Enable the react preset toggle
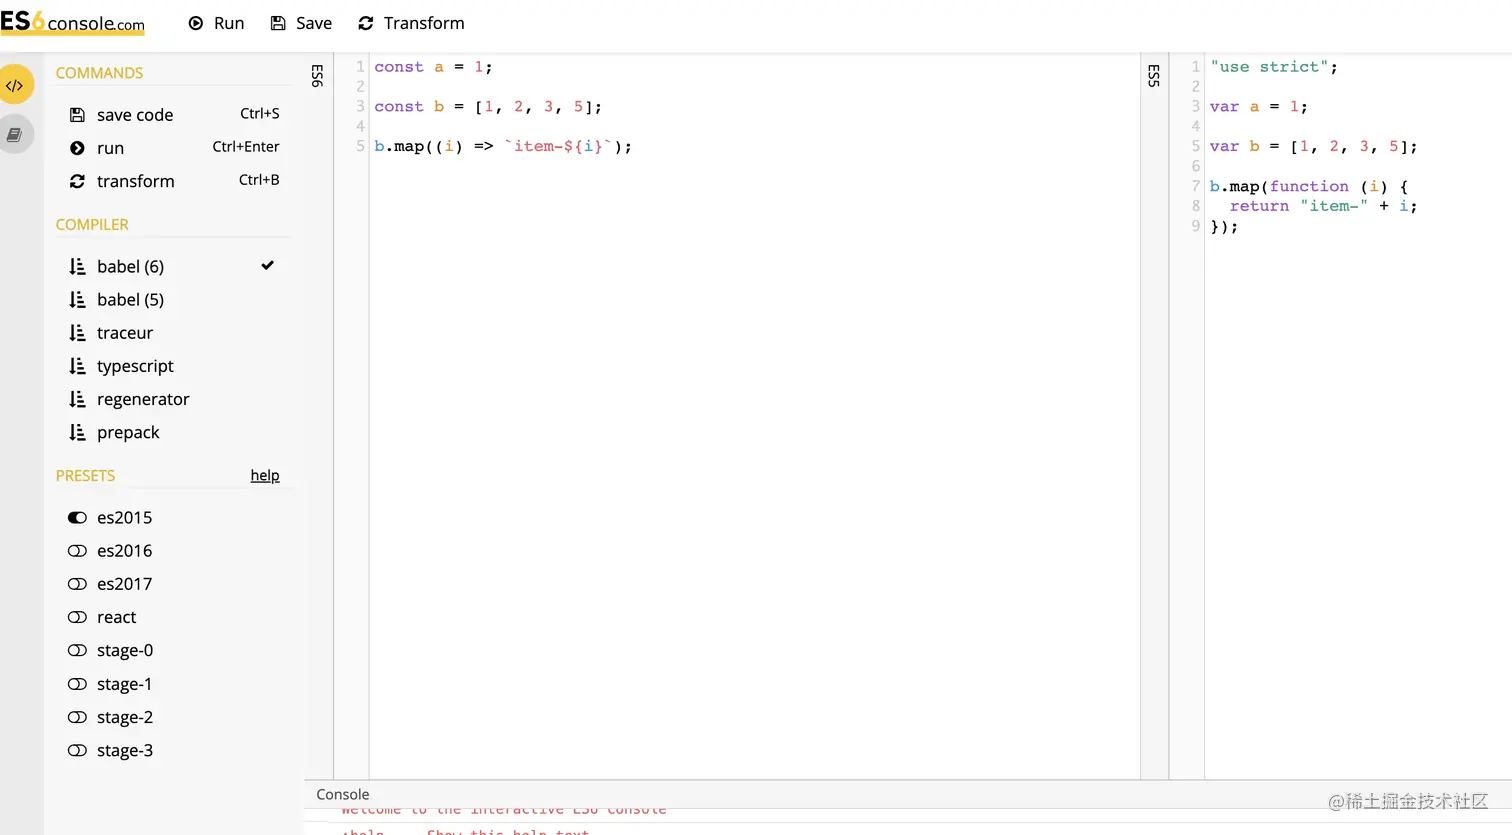The image size is (1512, 835). coord(77,617)
